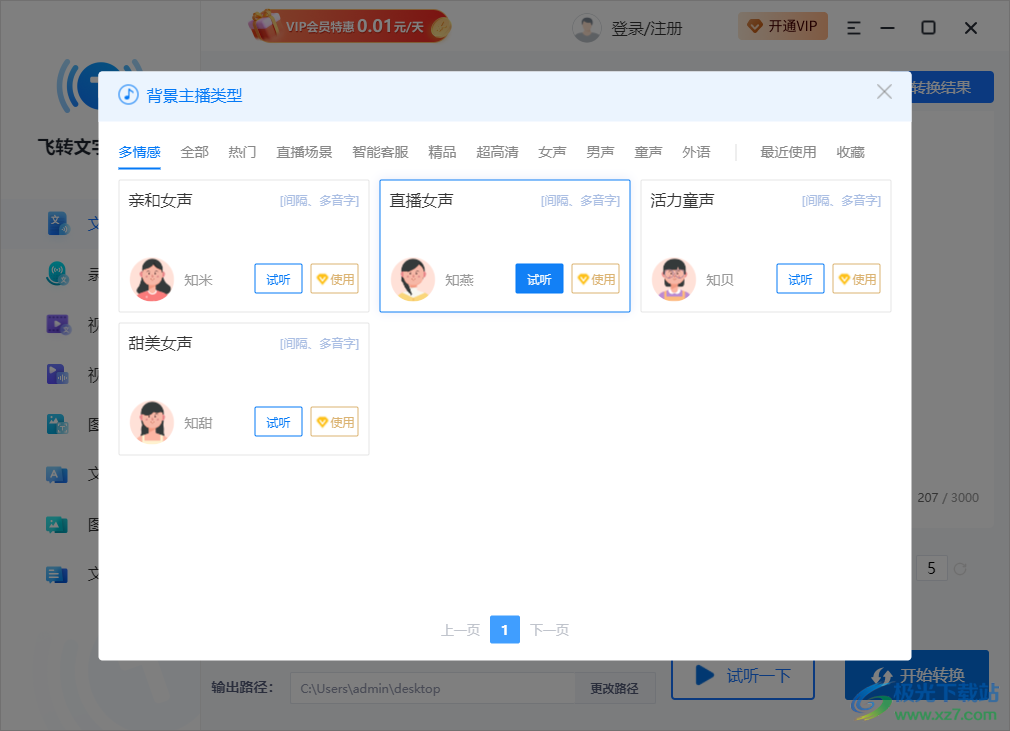View the 最近使用 tab
Screen dimensions: 1010x731
pos(788,153)
